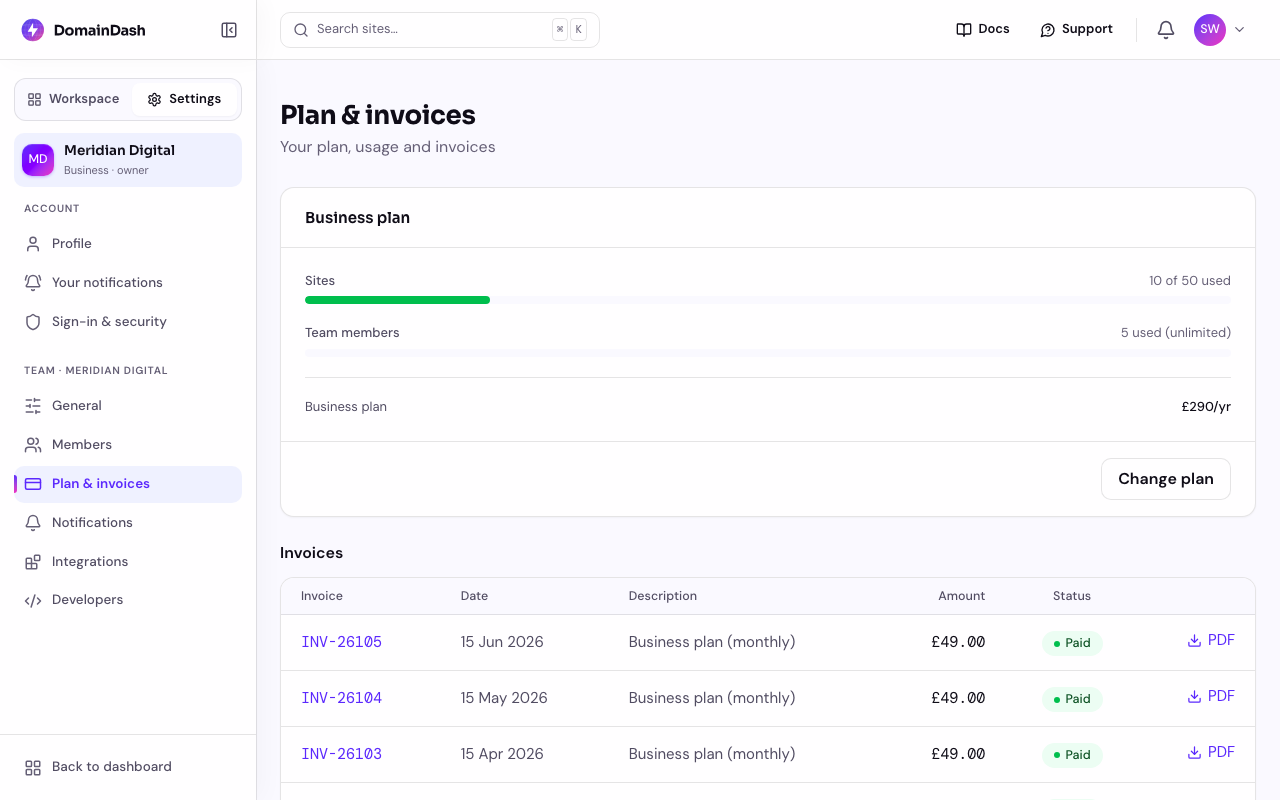This screenshot has width=1280, height=800.
Task: Click the Change plan button
Action: pyautogui.click(x=1166, y=479)
